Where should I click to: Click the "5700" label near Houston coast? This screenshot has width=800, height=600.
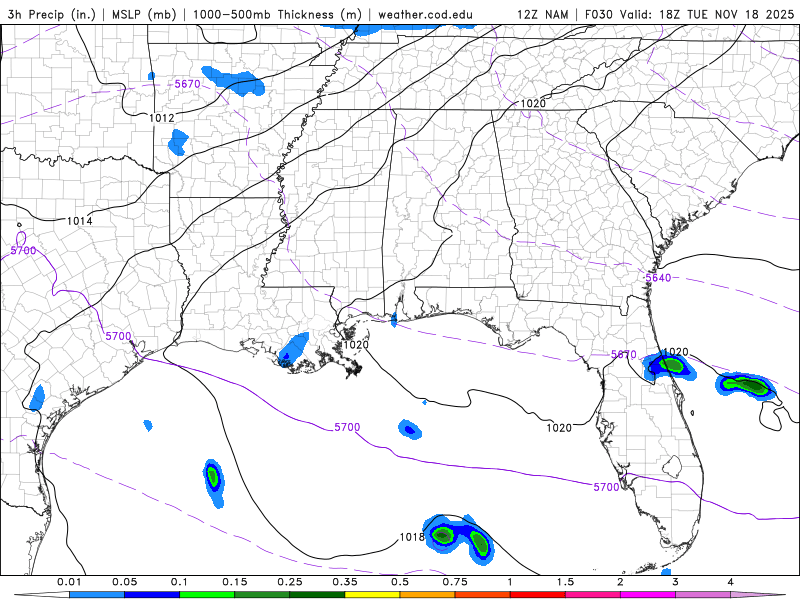pos(118,336)
